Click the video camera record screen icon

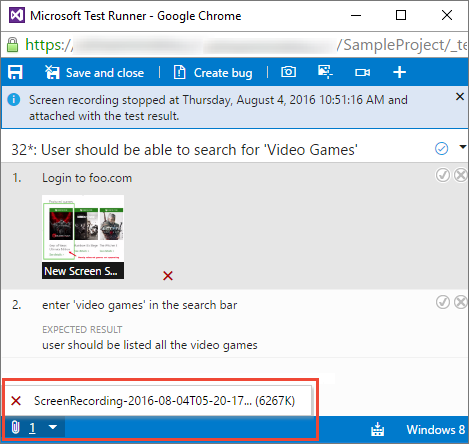pyautogui.click(x=362, y=72)
